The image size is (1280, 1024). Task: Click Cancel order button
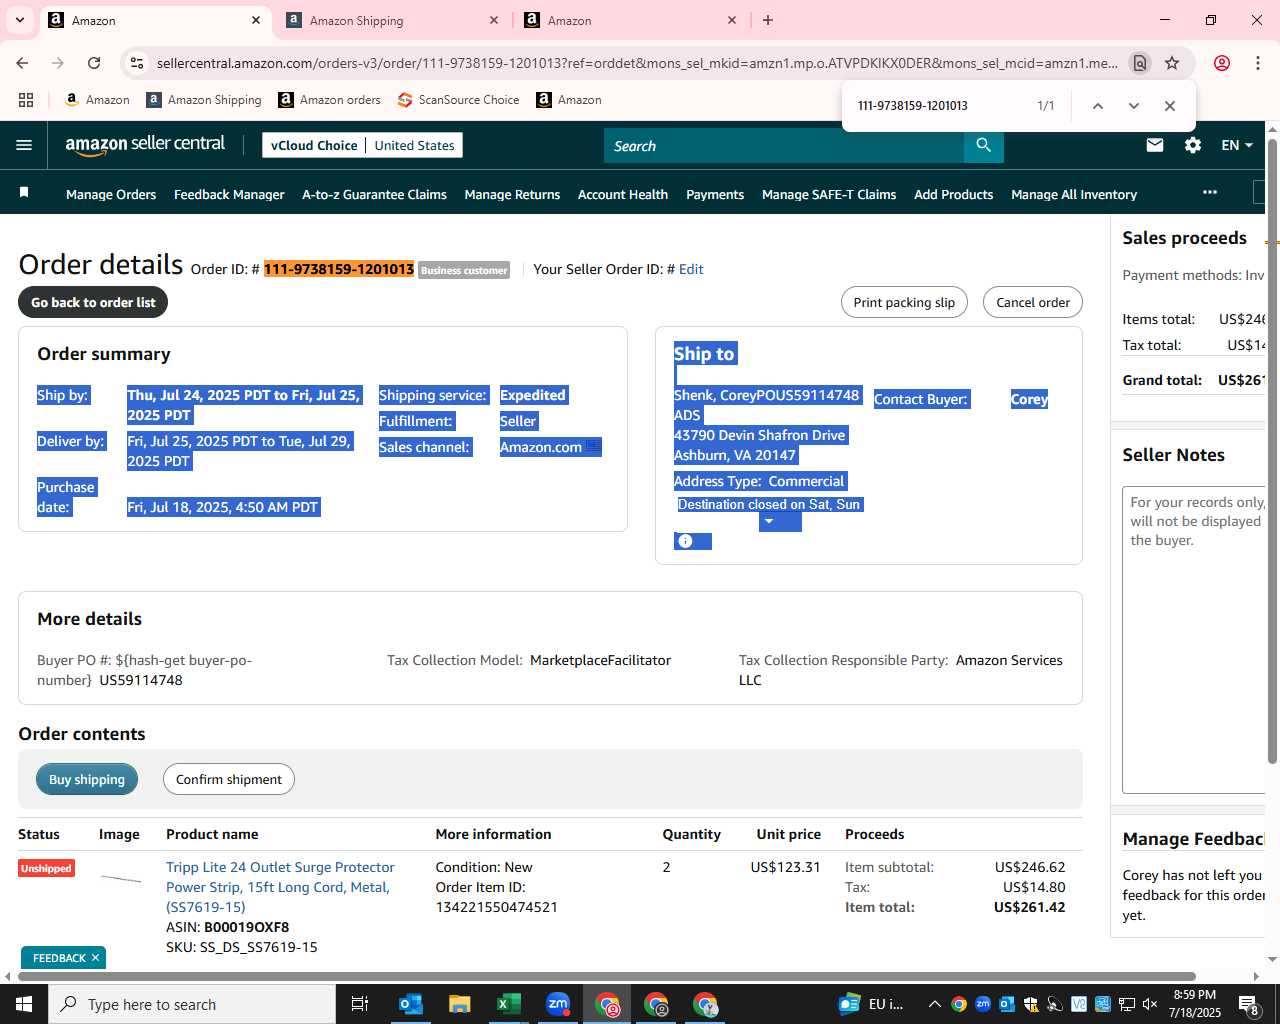1033,302
